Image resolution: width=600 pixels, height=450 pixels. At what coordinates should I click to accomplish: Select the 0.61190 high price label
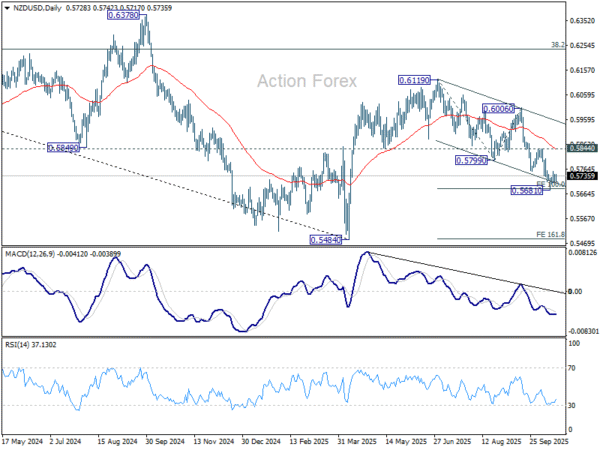414,80
